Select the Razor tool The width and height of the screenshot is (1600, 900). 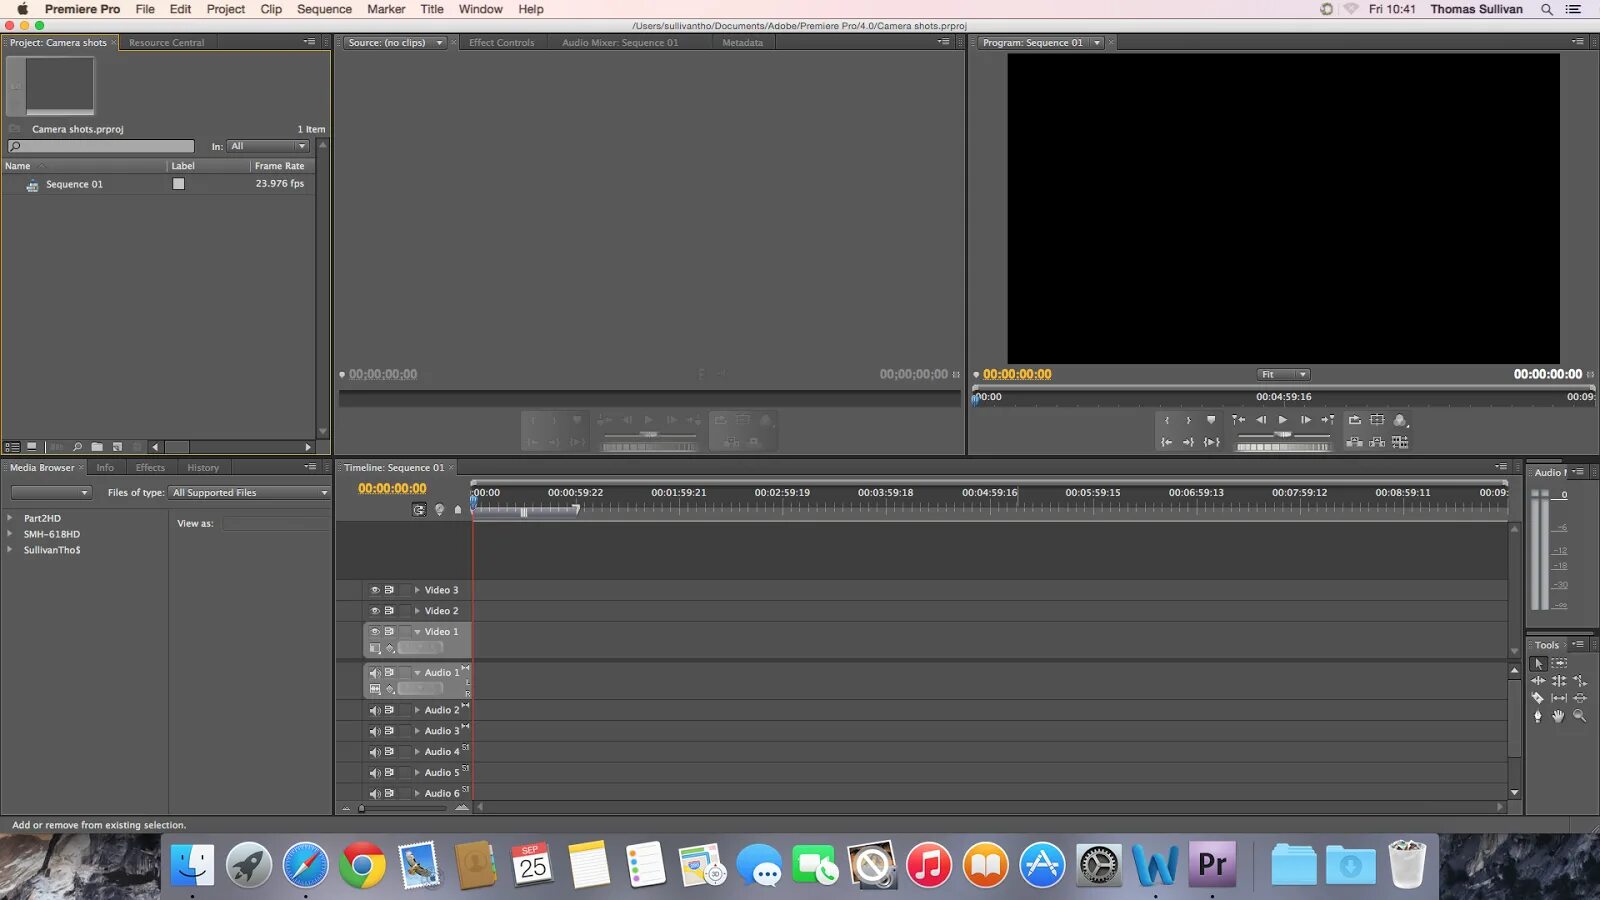[1538, 698]
